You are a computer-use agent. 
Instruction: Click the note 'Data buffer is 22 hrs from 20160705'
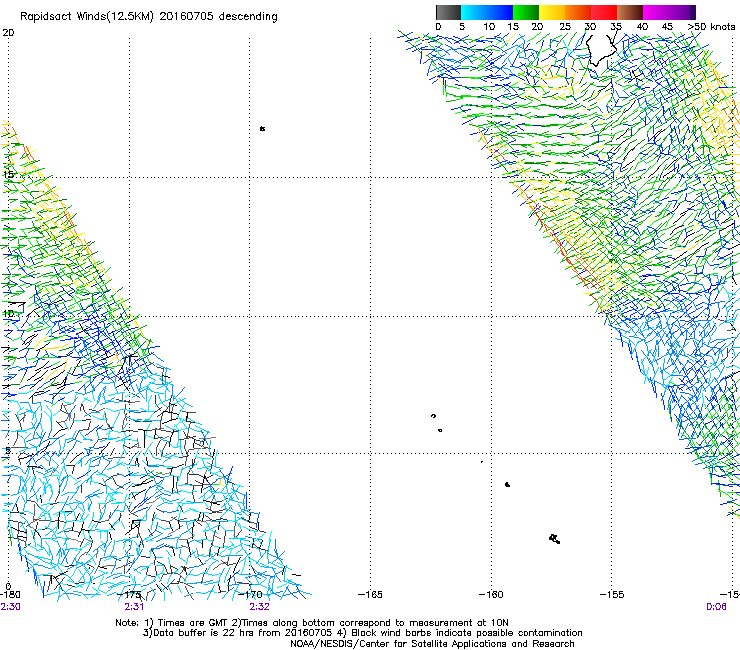238,633
